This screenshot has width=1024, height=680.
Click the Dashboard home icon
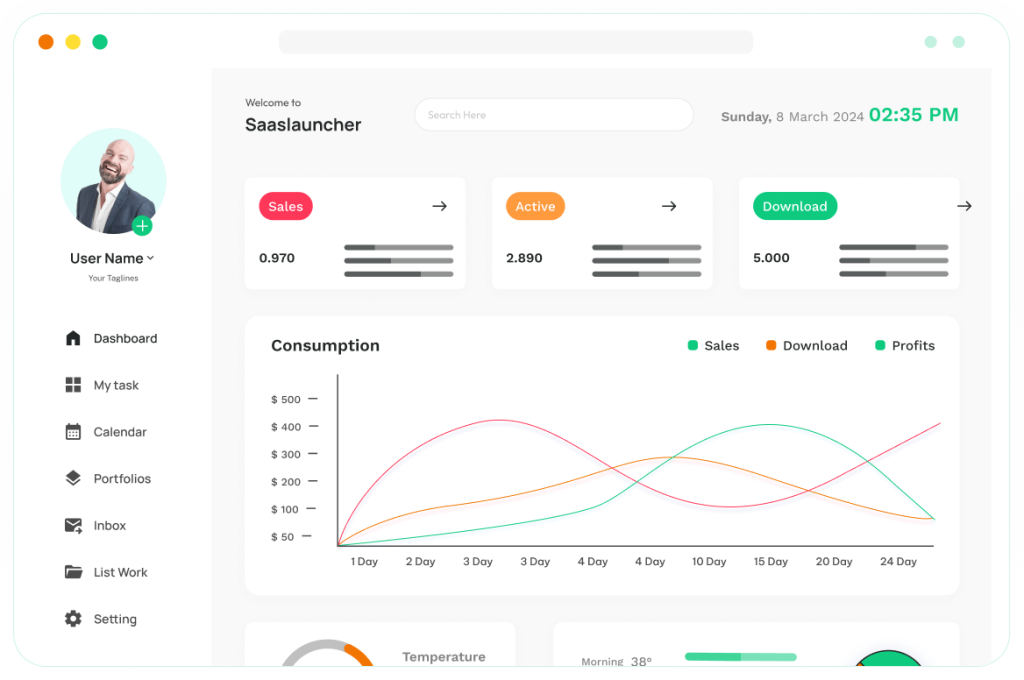(73, 338)
